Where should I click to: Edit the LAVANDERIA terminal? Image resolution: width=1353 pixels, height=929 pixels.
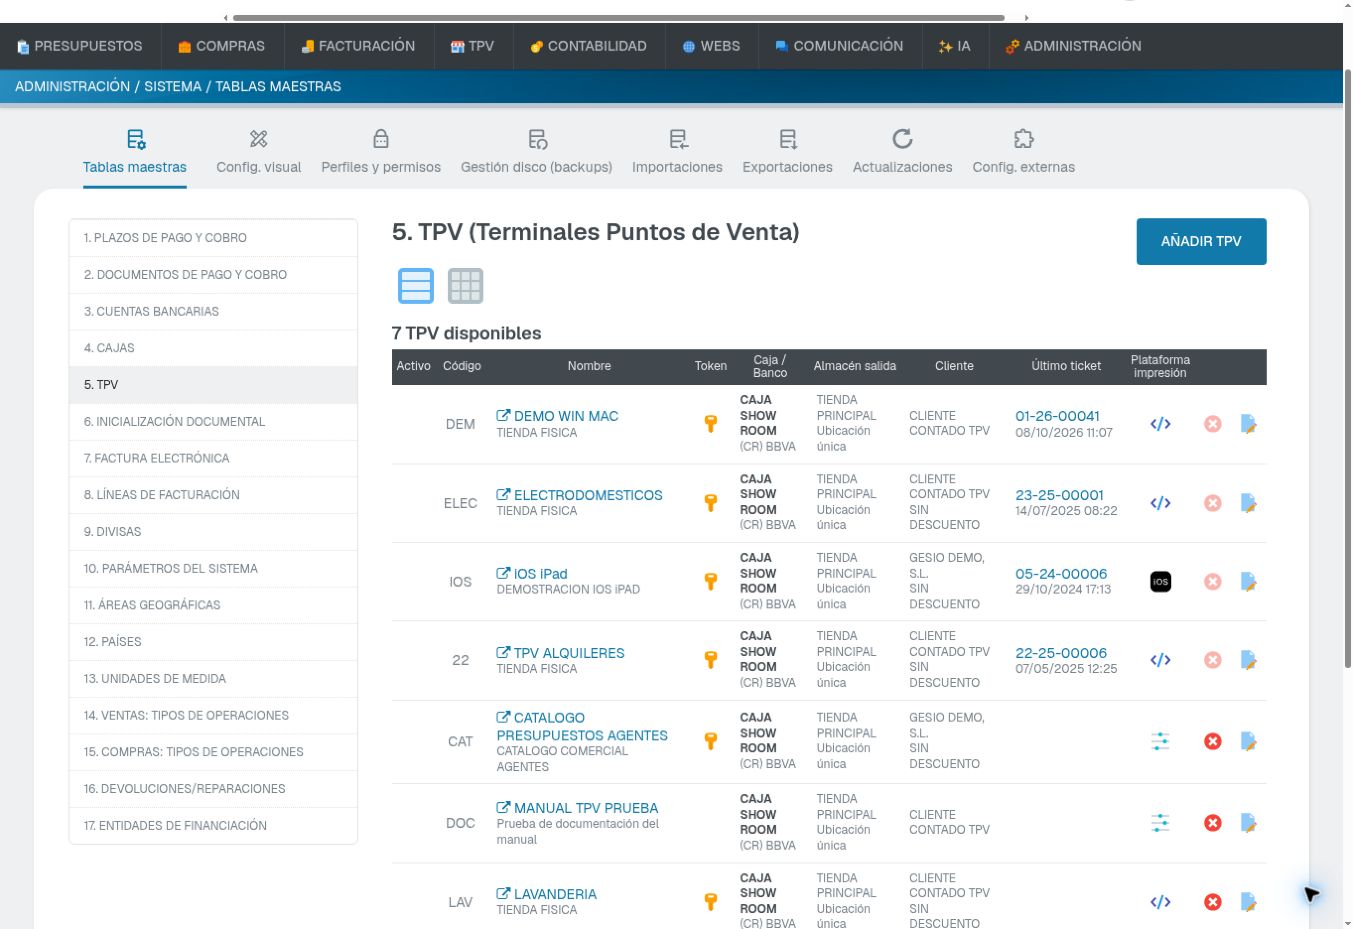point(1249,902)
